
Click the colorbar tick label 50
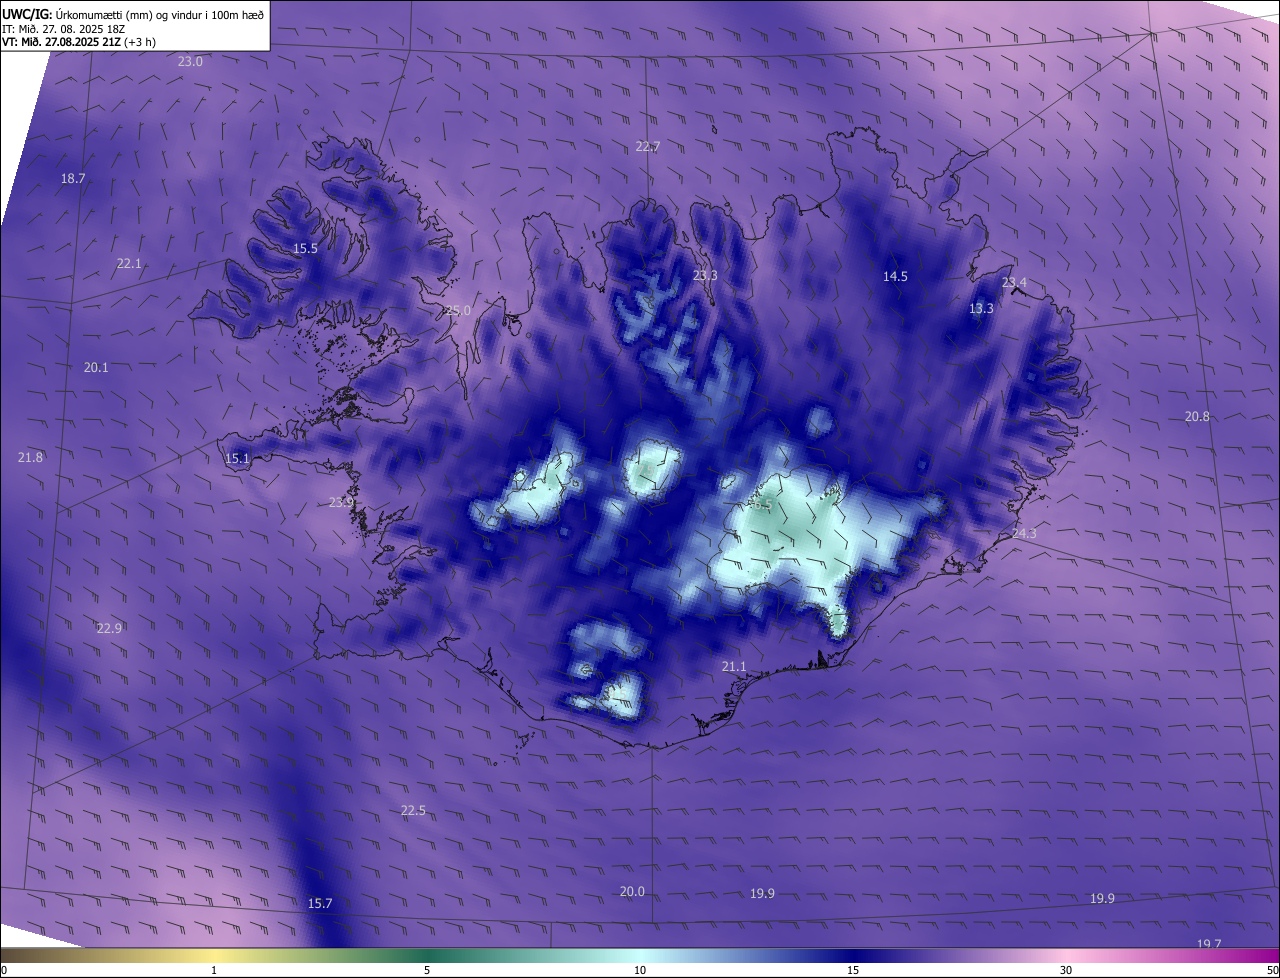click(x=1272, y=970)
